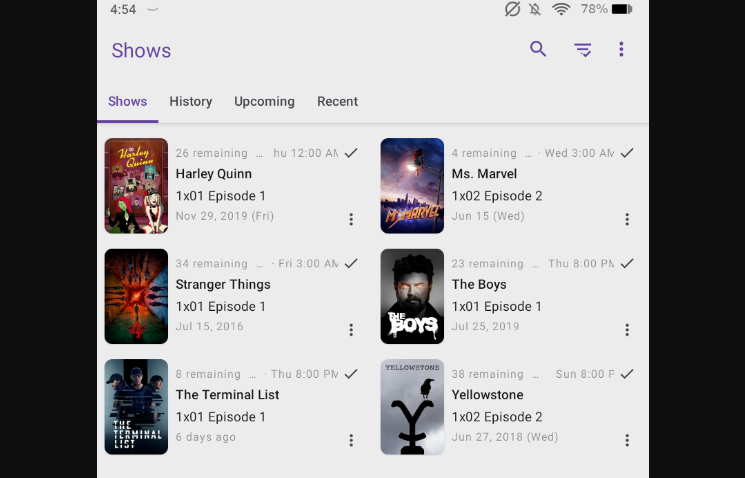Image resolution: width=745 pixels, height=478 pixels.
Task: Tap the crossed-circle status bar icon
Action: point(512,9)
